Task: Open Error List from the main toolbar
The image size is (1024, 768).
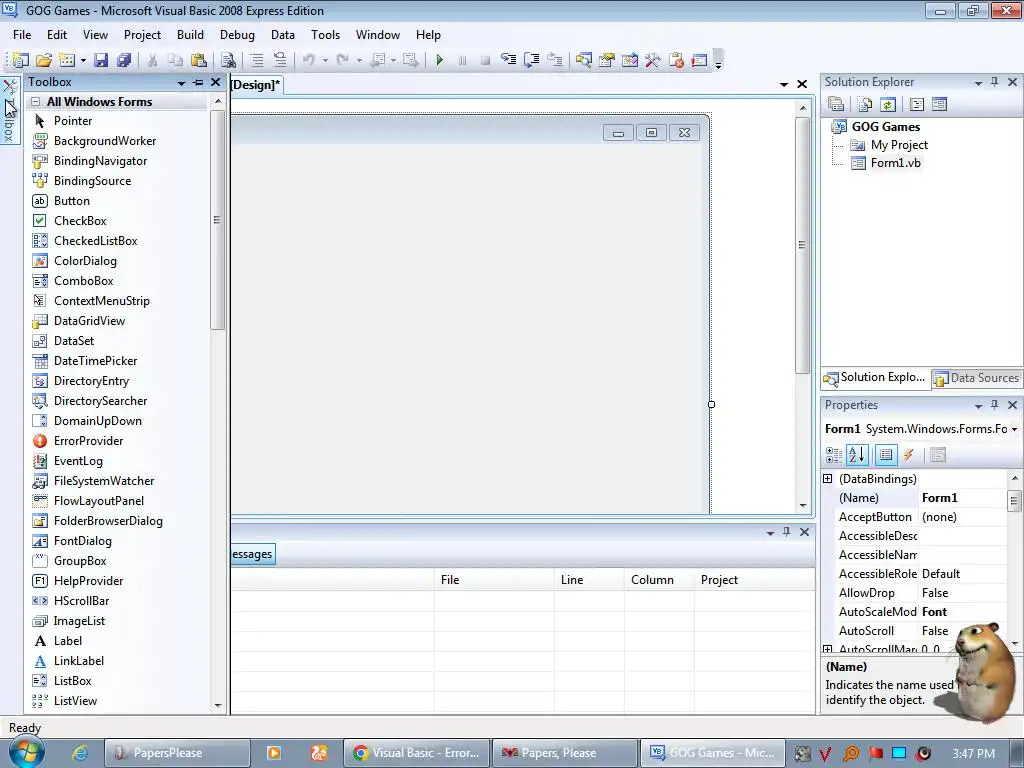Action: coord(677,60)
